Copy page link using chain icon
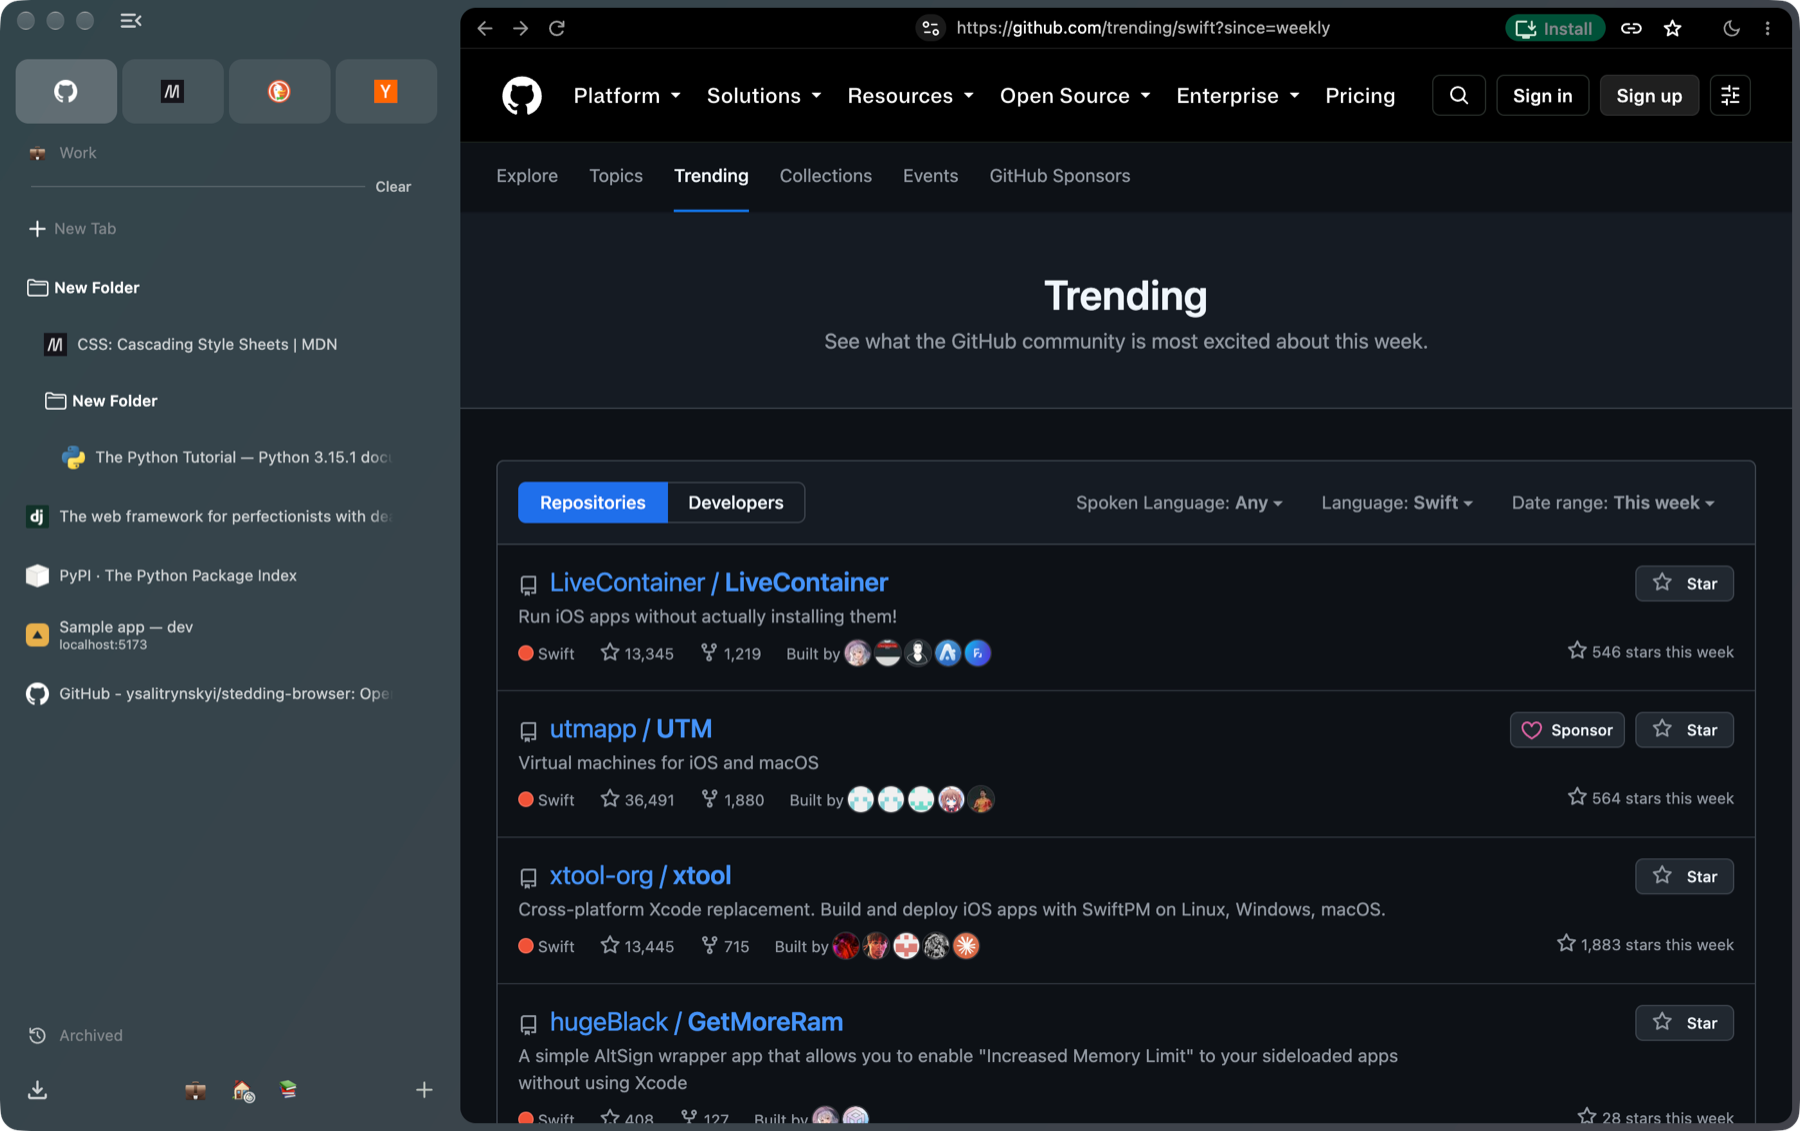 pyautogui.click(x=1631, y=28)
